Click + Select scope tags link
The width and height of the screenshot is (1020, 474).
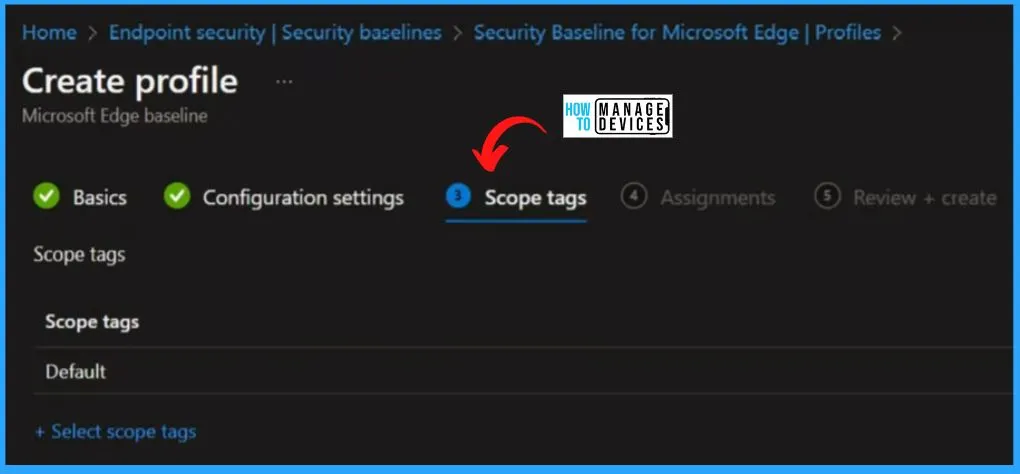click(115, 431)
